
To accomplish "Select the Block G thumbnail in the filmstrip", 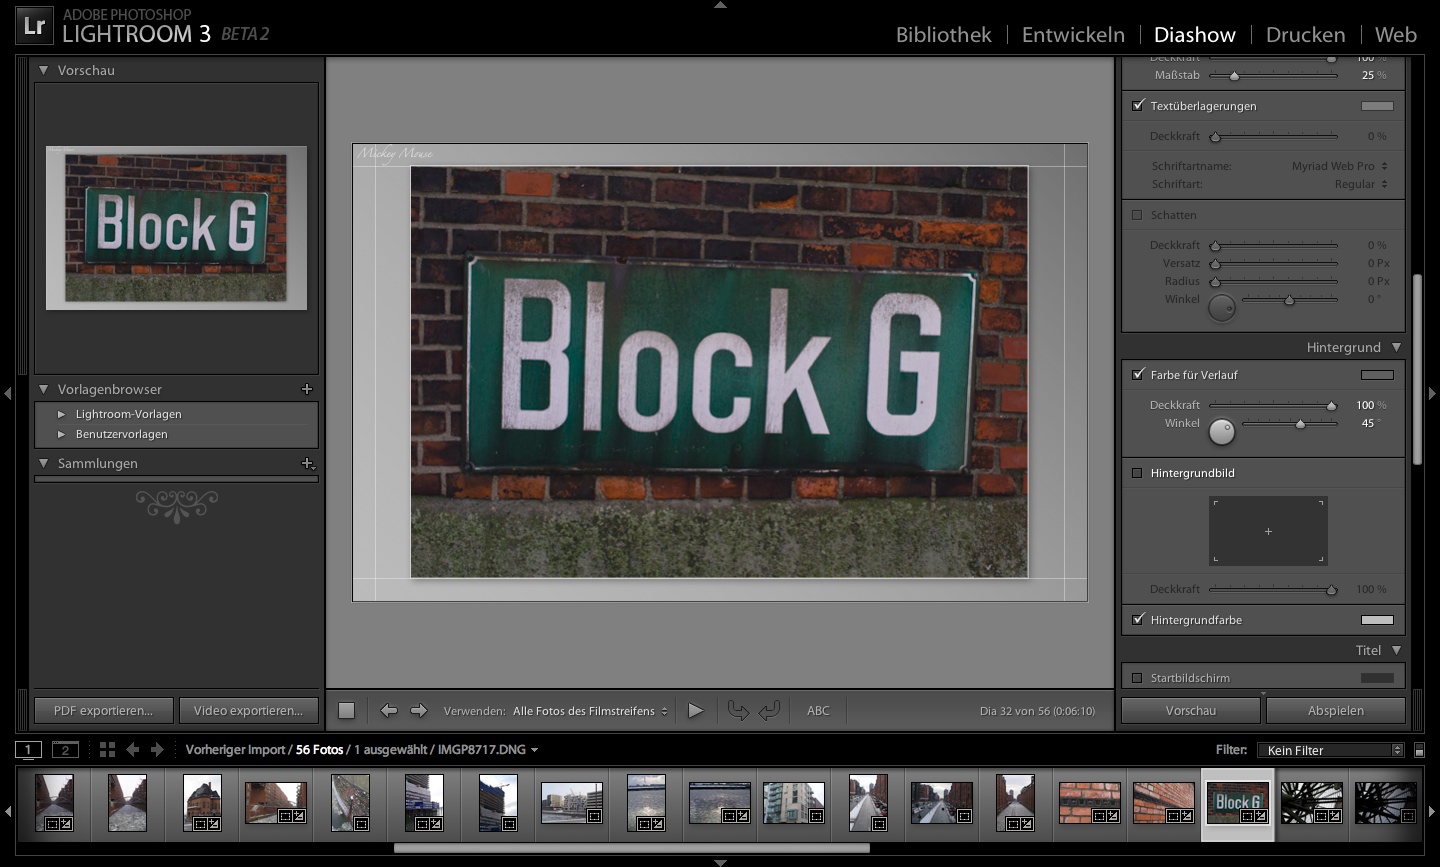I will 1237,802.
